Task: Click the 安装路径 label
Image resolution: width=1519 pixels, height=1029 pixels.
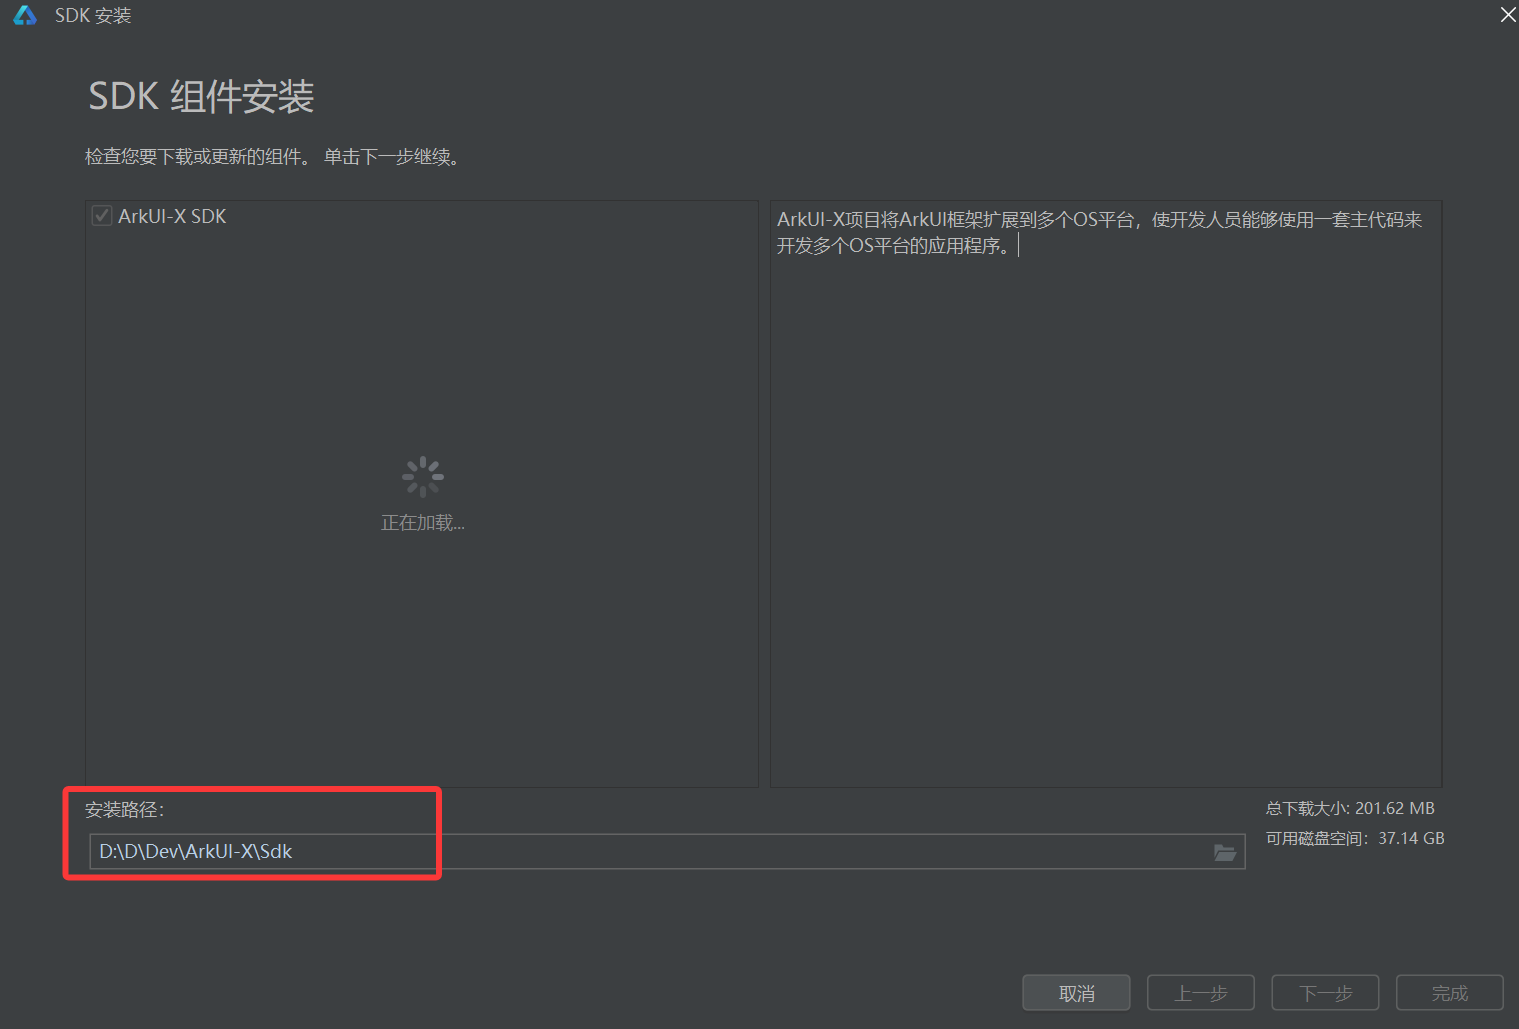Action: point(125,810)
